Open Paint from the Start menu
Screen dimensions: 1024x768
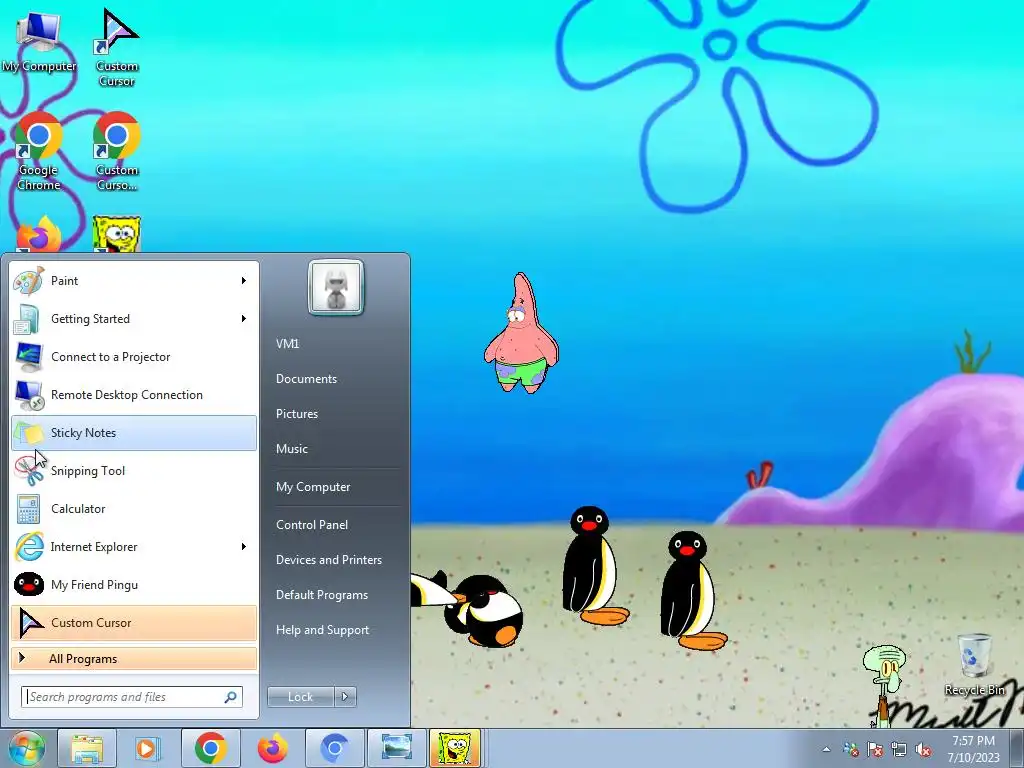click(x=134, y=281)
